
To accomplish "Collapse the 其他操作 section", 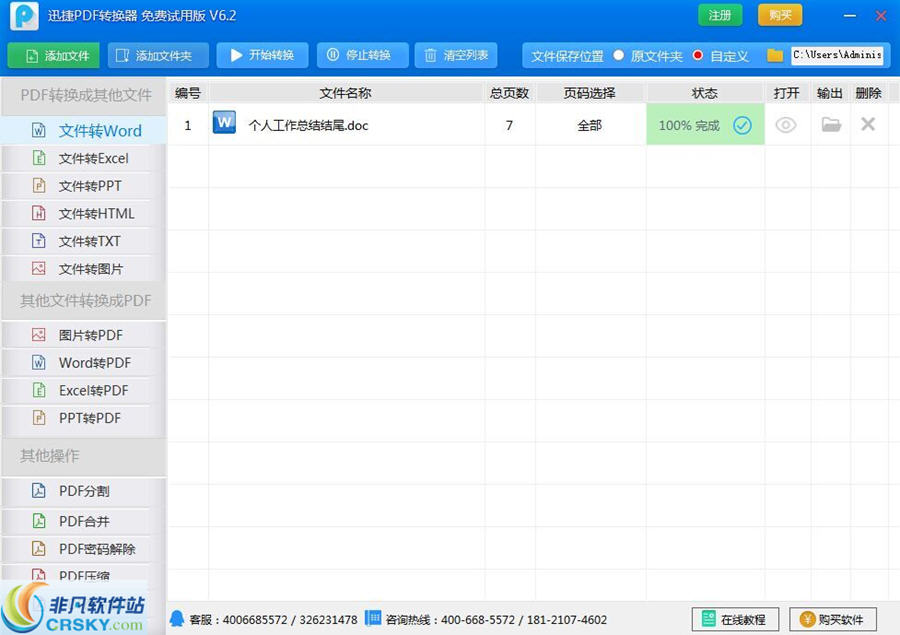I will click(84, 456).
